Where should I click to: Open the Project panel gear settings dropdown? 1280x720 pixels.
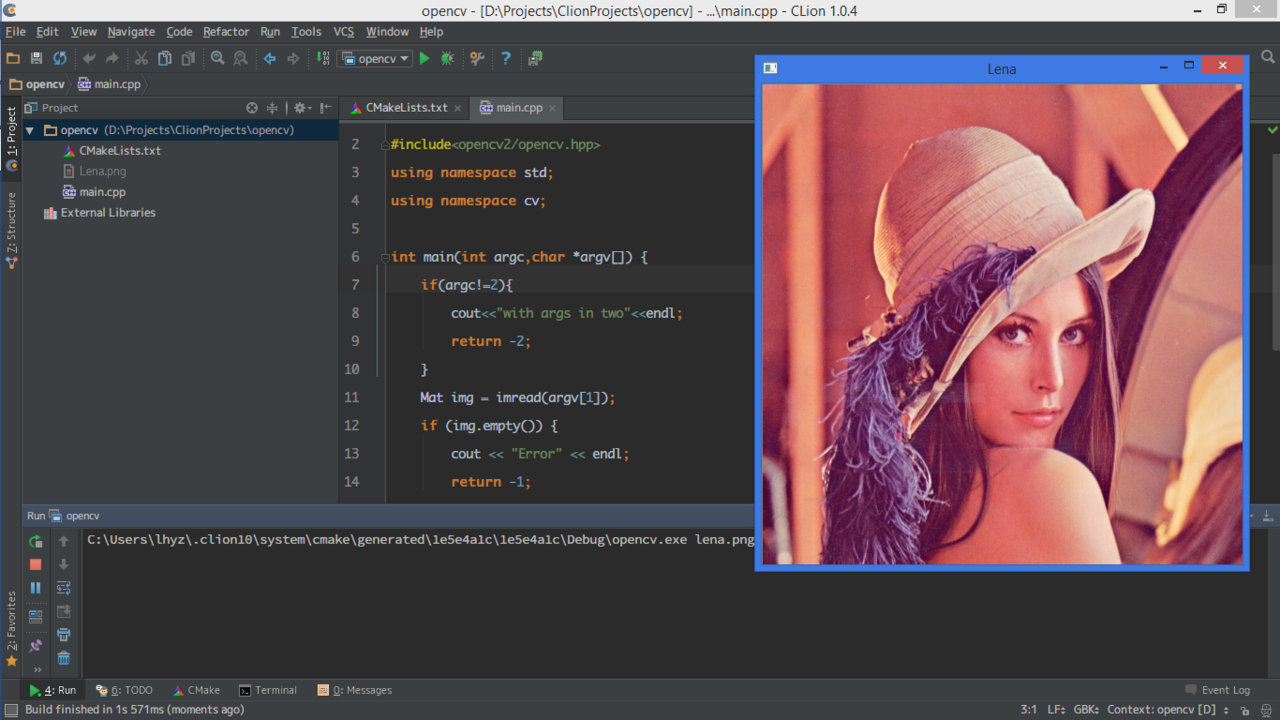301,108
